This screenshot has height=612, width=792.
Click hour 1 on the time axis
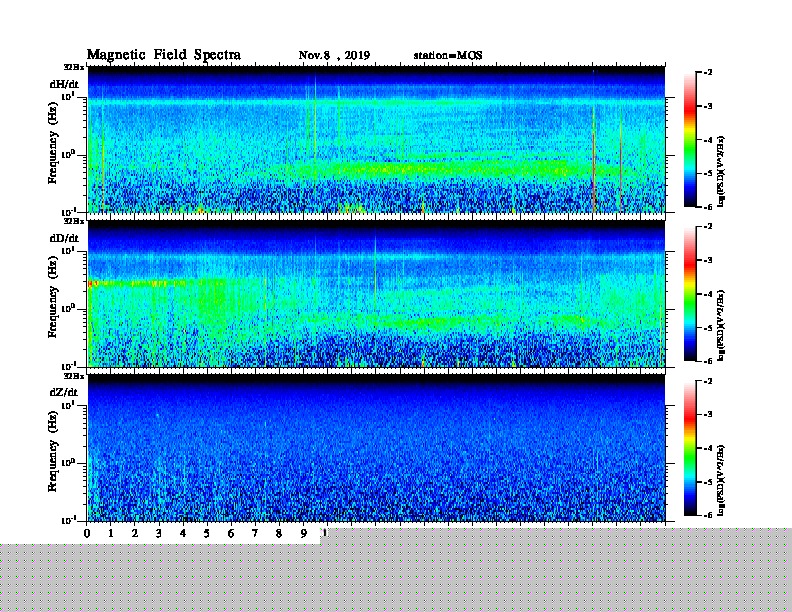pos(111,534)
